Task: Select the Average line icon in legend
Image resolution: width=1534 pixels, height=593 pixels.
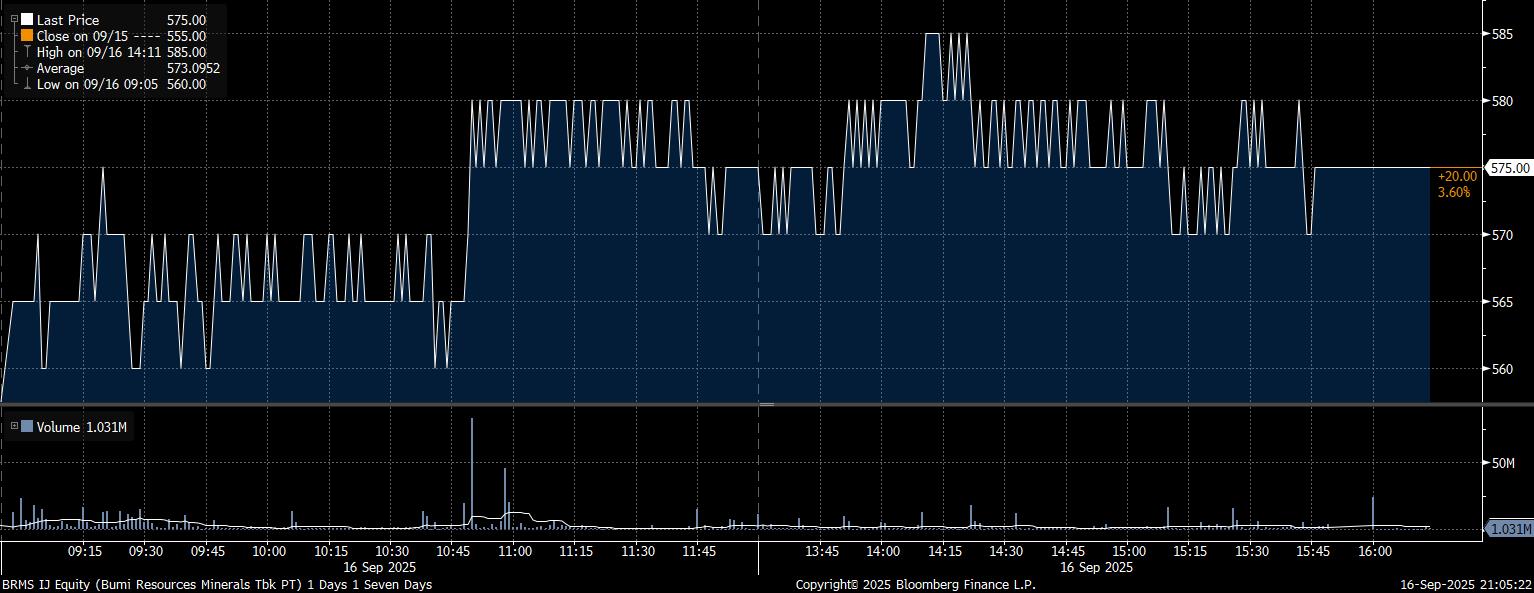Action: (x=27, y=68)
